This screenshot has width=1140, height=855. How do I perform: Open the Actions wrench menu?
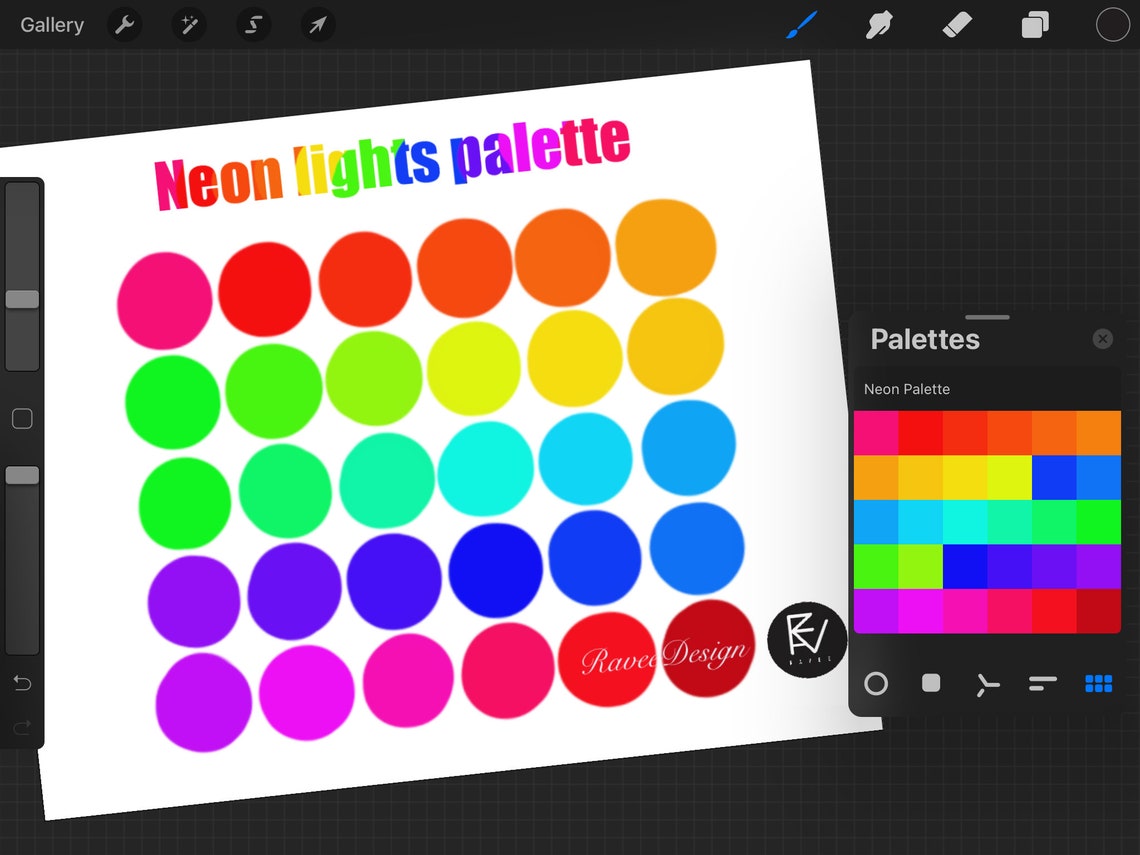(x=124, y=25)
